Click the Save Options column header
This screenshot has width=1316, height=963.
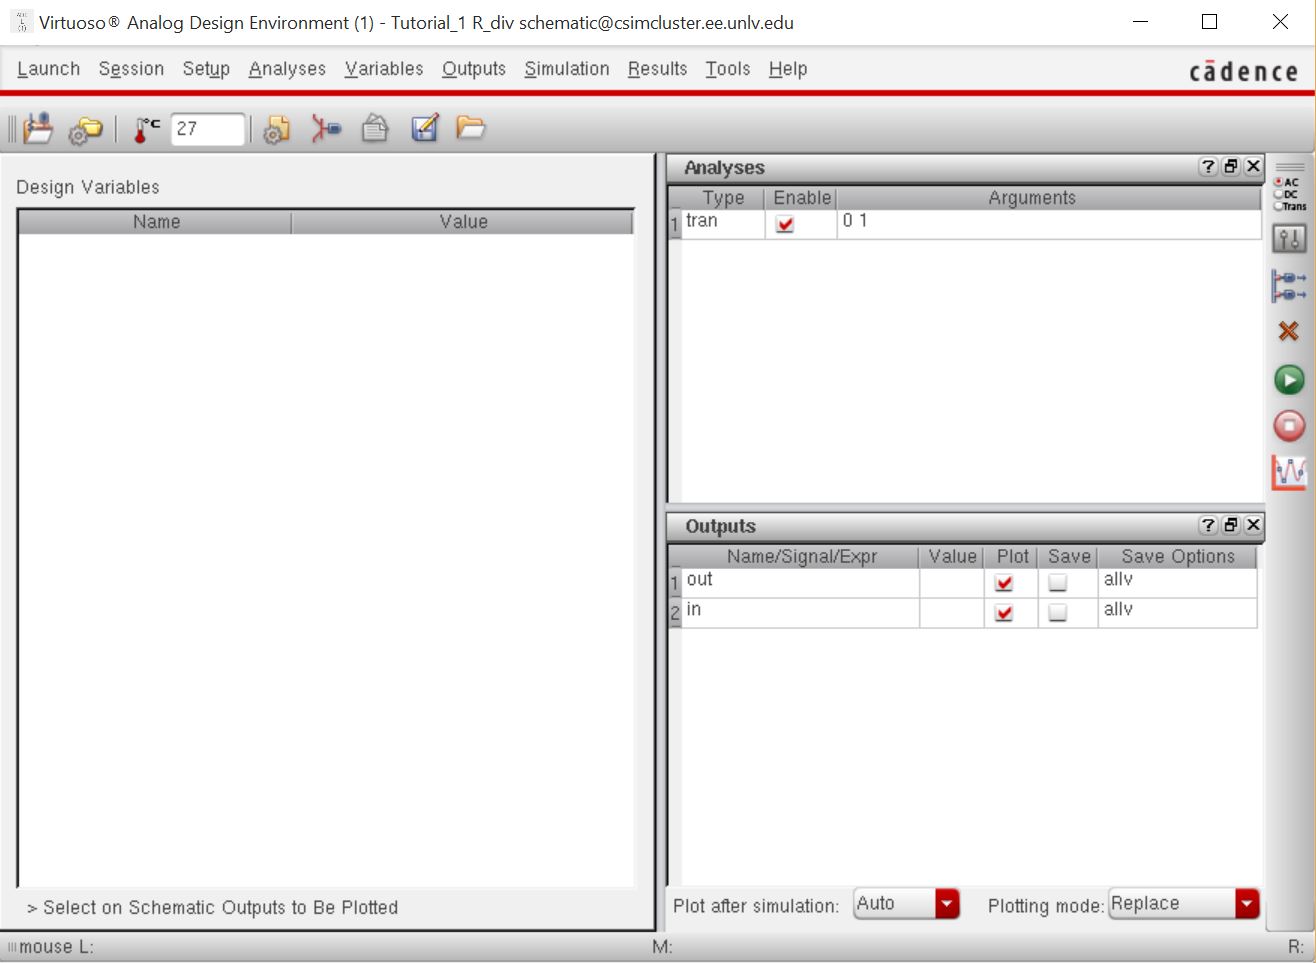(x=1177, y=557)
